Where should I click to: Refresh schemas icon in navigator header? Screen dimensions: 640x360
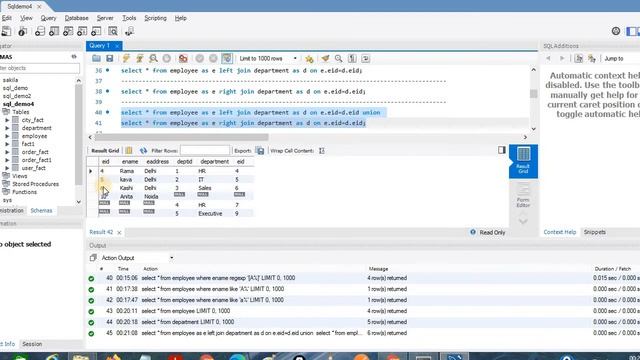[x=74, y=57]
